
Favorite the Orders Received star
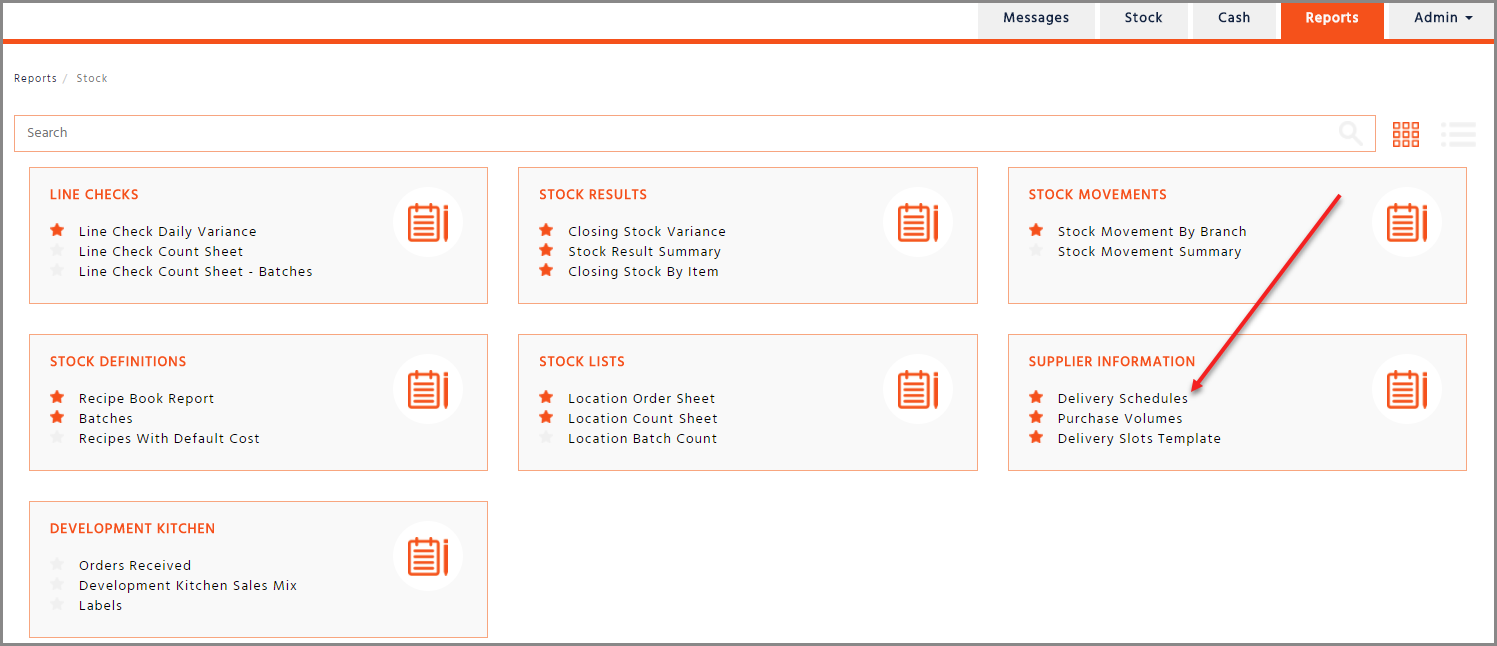click(57, 564)
